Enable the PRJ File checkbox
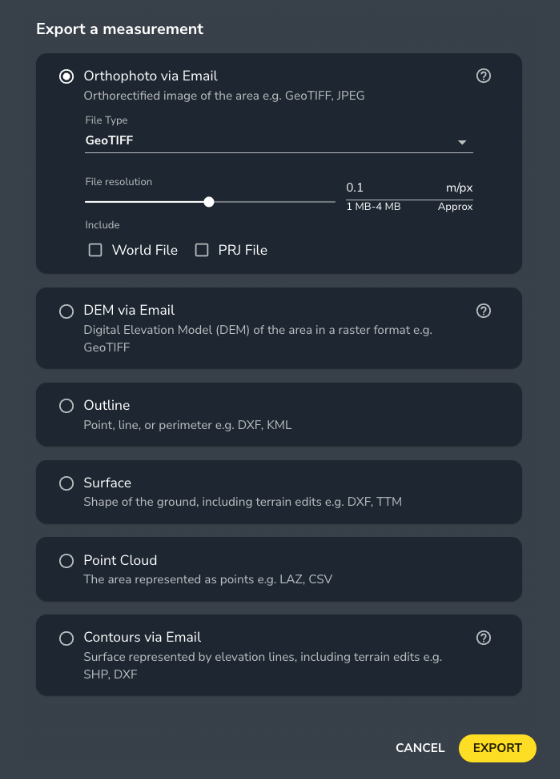Screen dimensions: 560x779 [201, 250]
